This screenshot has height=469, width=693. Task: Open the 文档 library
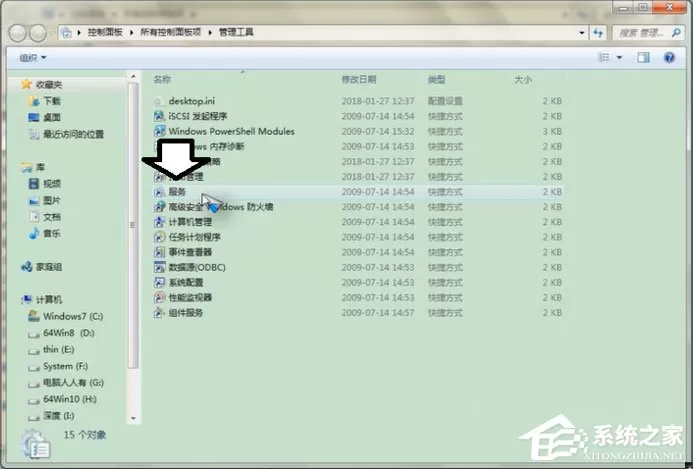pos(52,217)
